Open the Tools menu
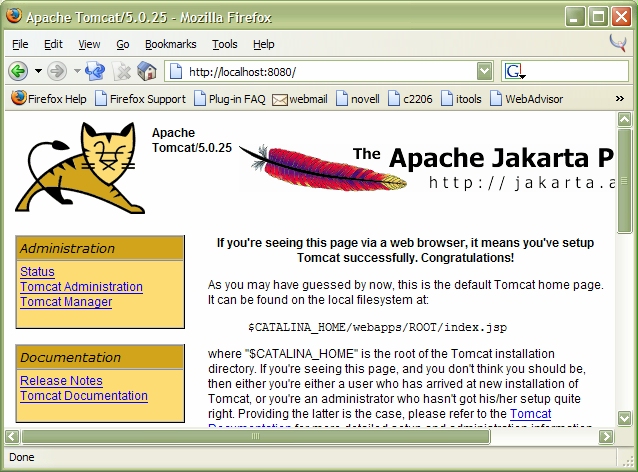Screen dimensions: 638x472 [225, 44]
